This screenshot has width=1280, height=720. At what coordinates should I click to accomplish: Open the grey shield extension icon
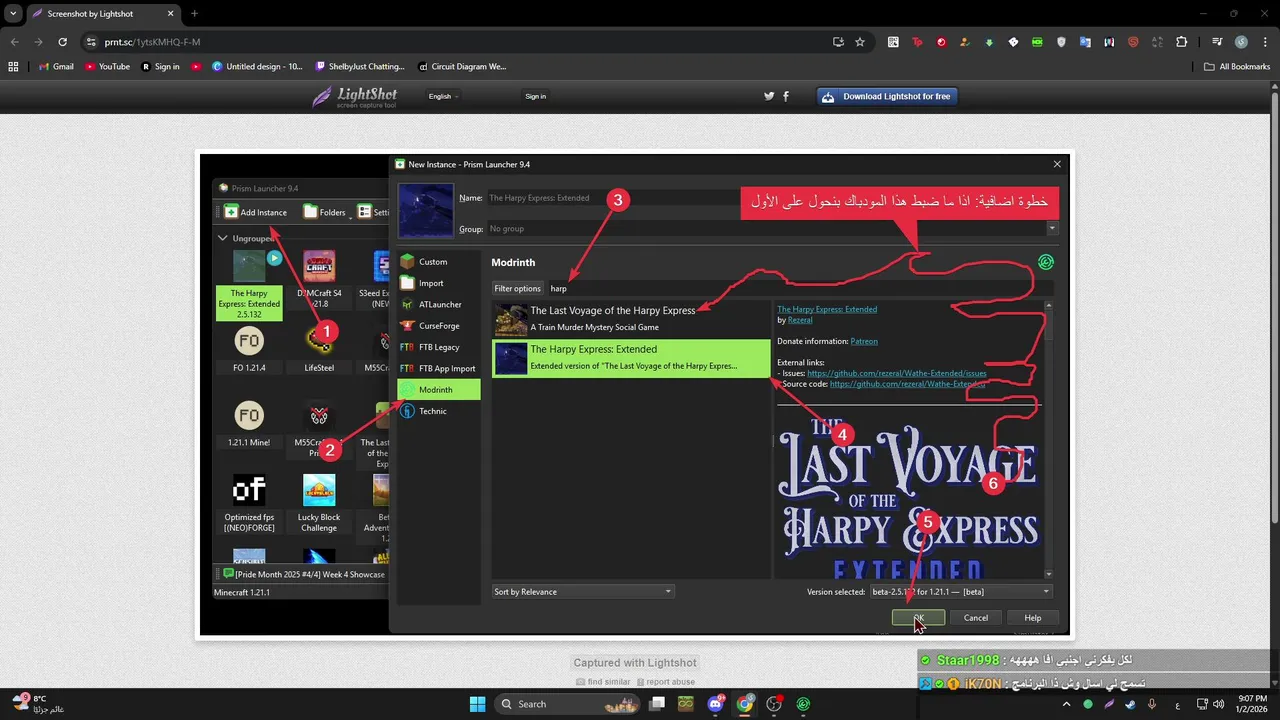(1061, 42)
